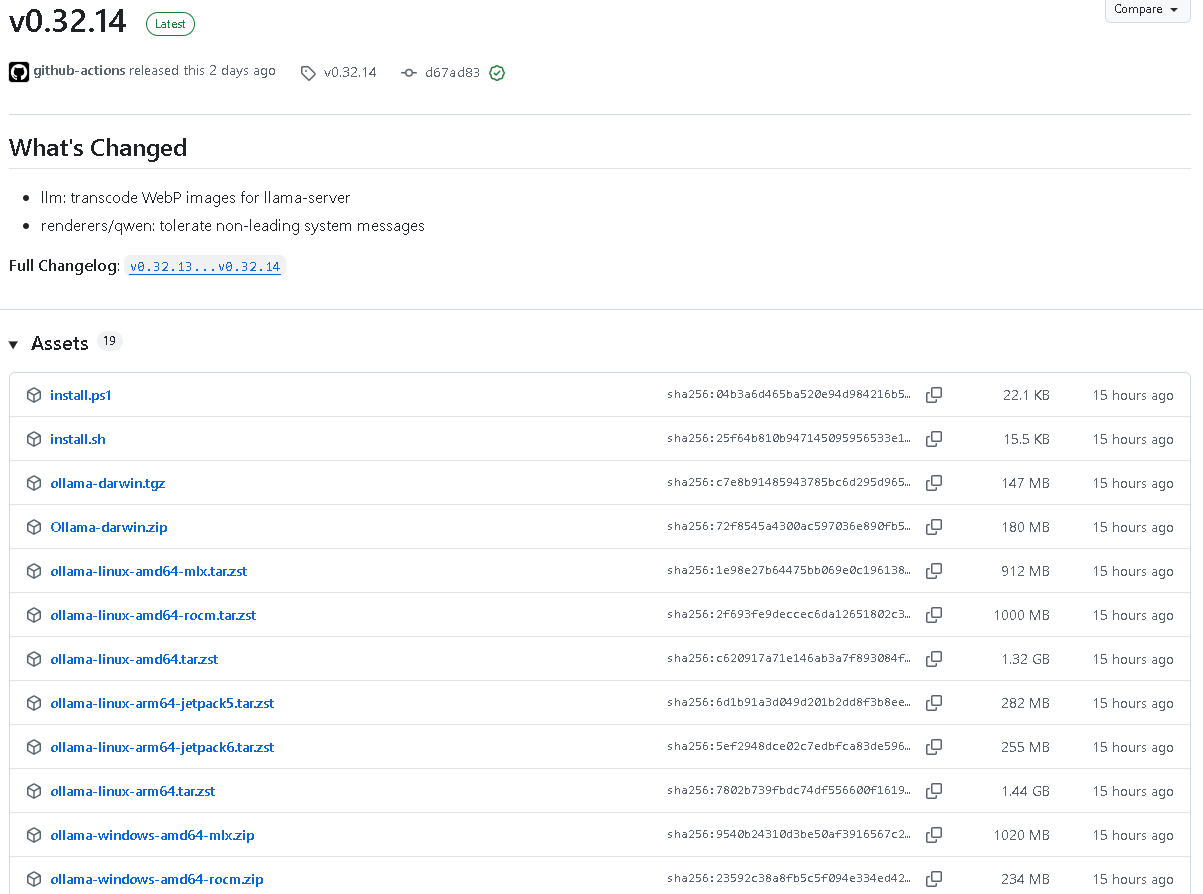Image resolution: width=1203 pixels, height=894 pixels.
Task: Copy sha256 for ollama-windows-amd64-rocm.zip
Action: tap(934, 879)
